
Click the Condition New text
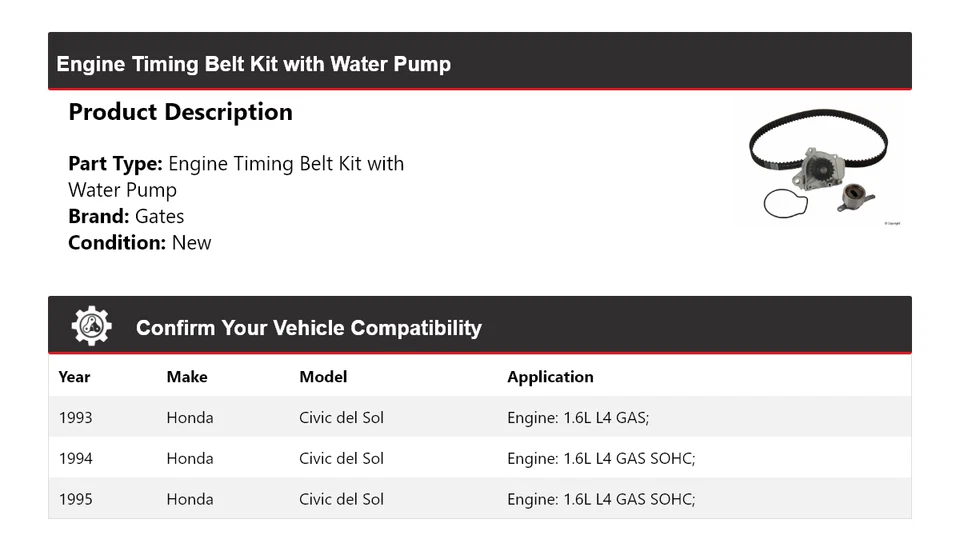[x=139, y=242]
